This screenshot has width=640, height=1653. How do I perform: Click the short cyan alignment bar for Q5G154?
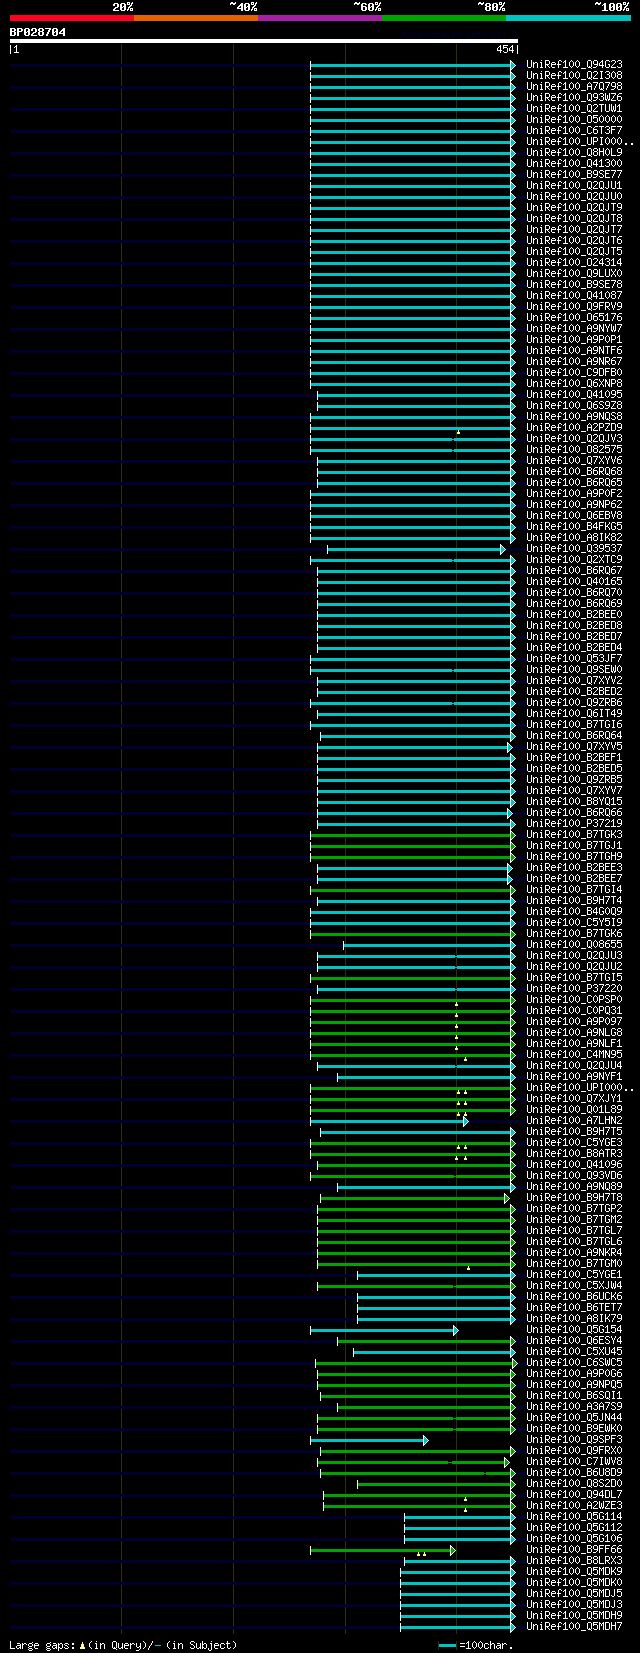(384, 1330)
